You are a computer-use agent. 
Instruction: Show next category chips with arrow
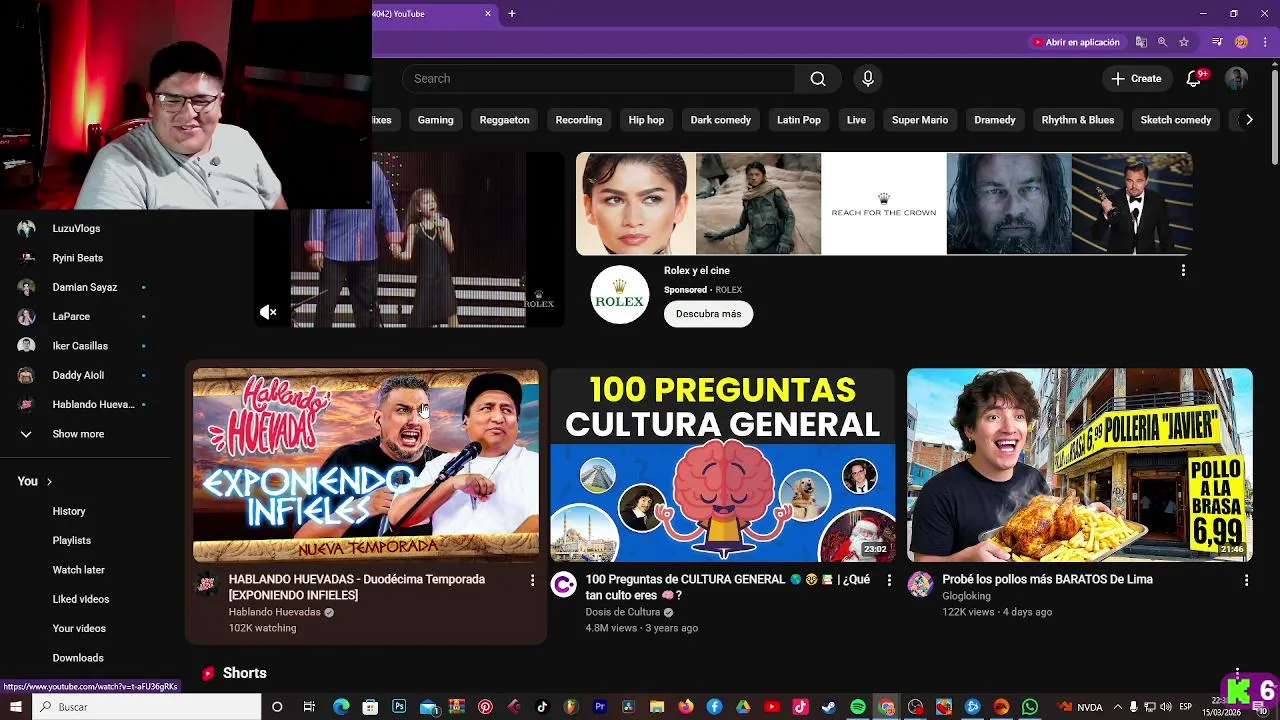[x=1248, y=120]
